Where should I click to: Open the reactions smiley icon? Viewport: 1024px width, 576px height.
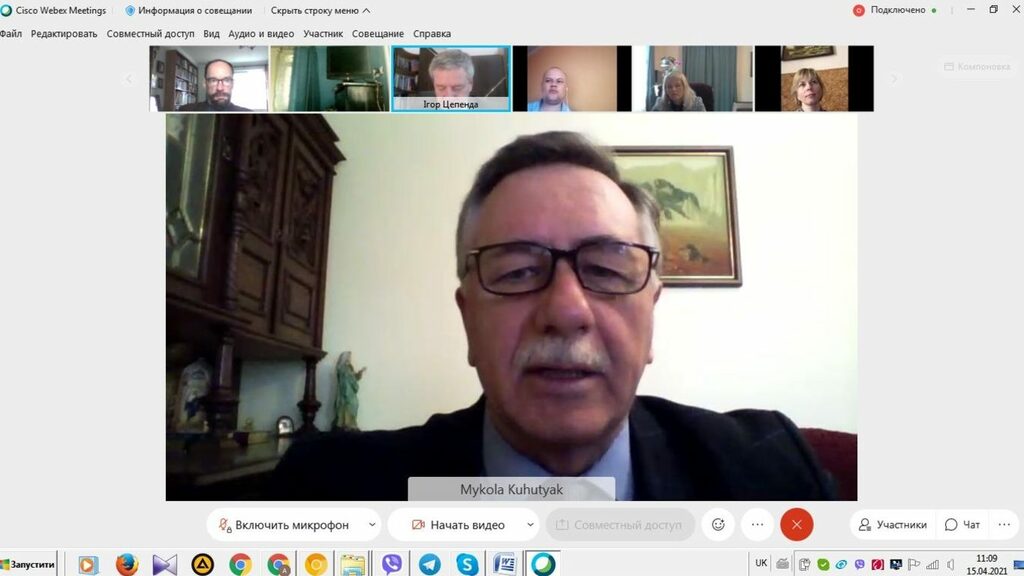718,525
